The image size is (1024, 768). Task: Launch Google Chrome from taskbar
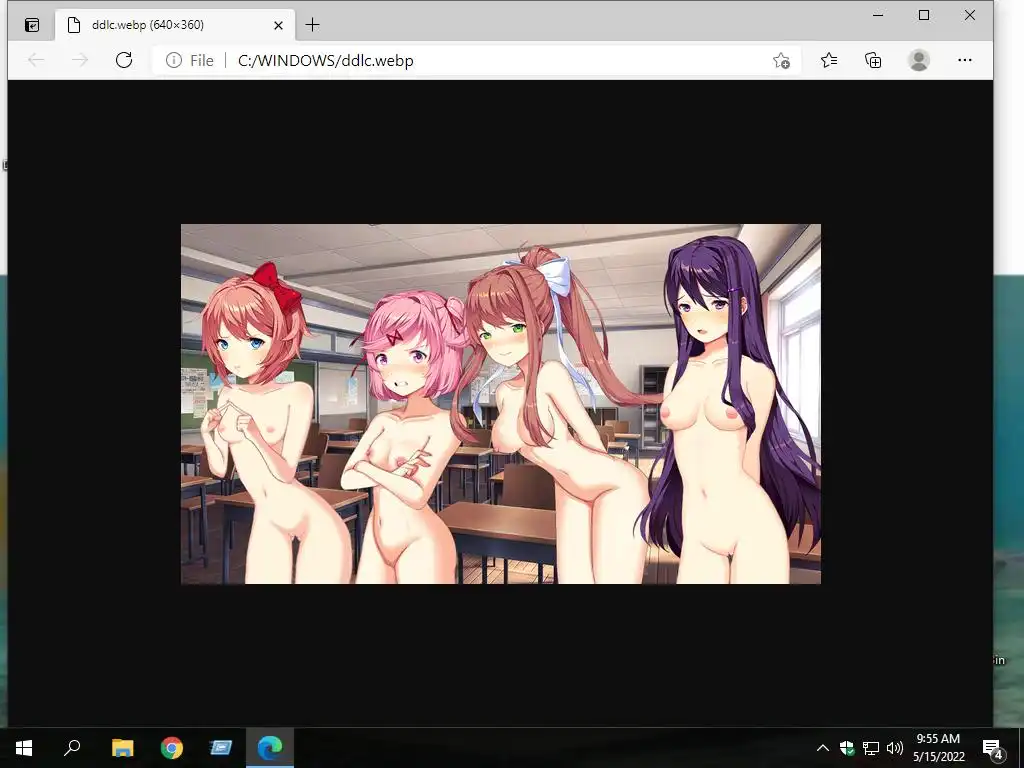tap(172, 748)
